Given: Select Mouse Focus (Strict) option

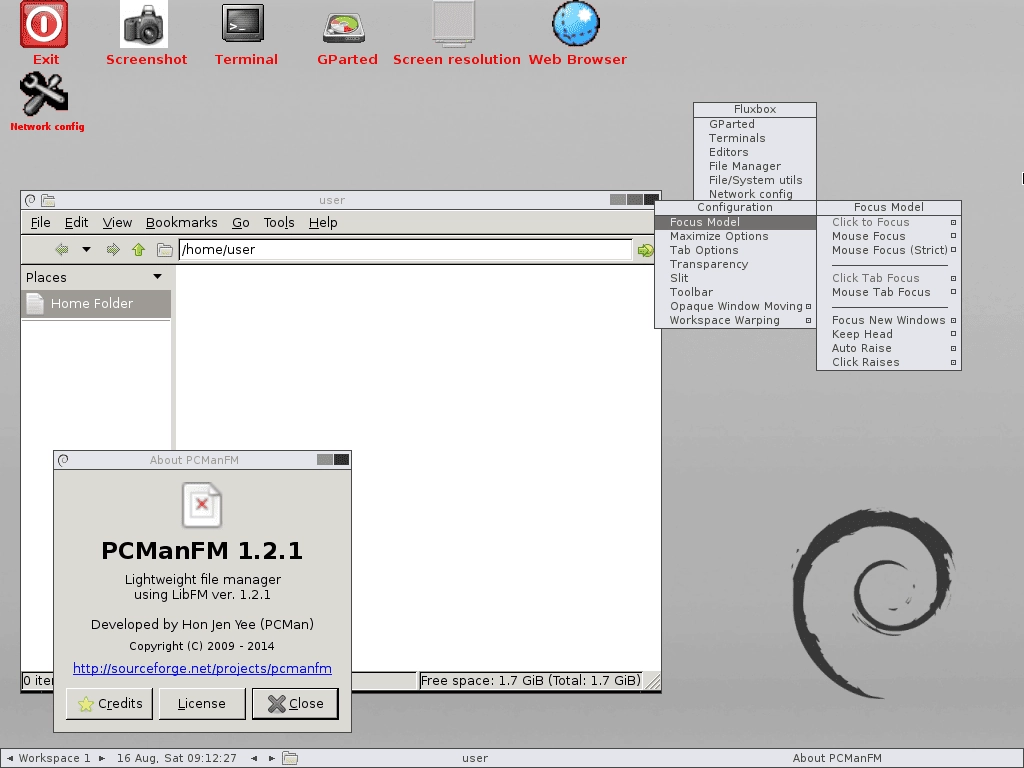Looking at the screenshot, I should tap(889, 250).
